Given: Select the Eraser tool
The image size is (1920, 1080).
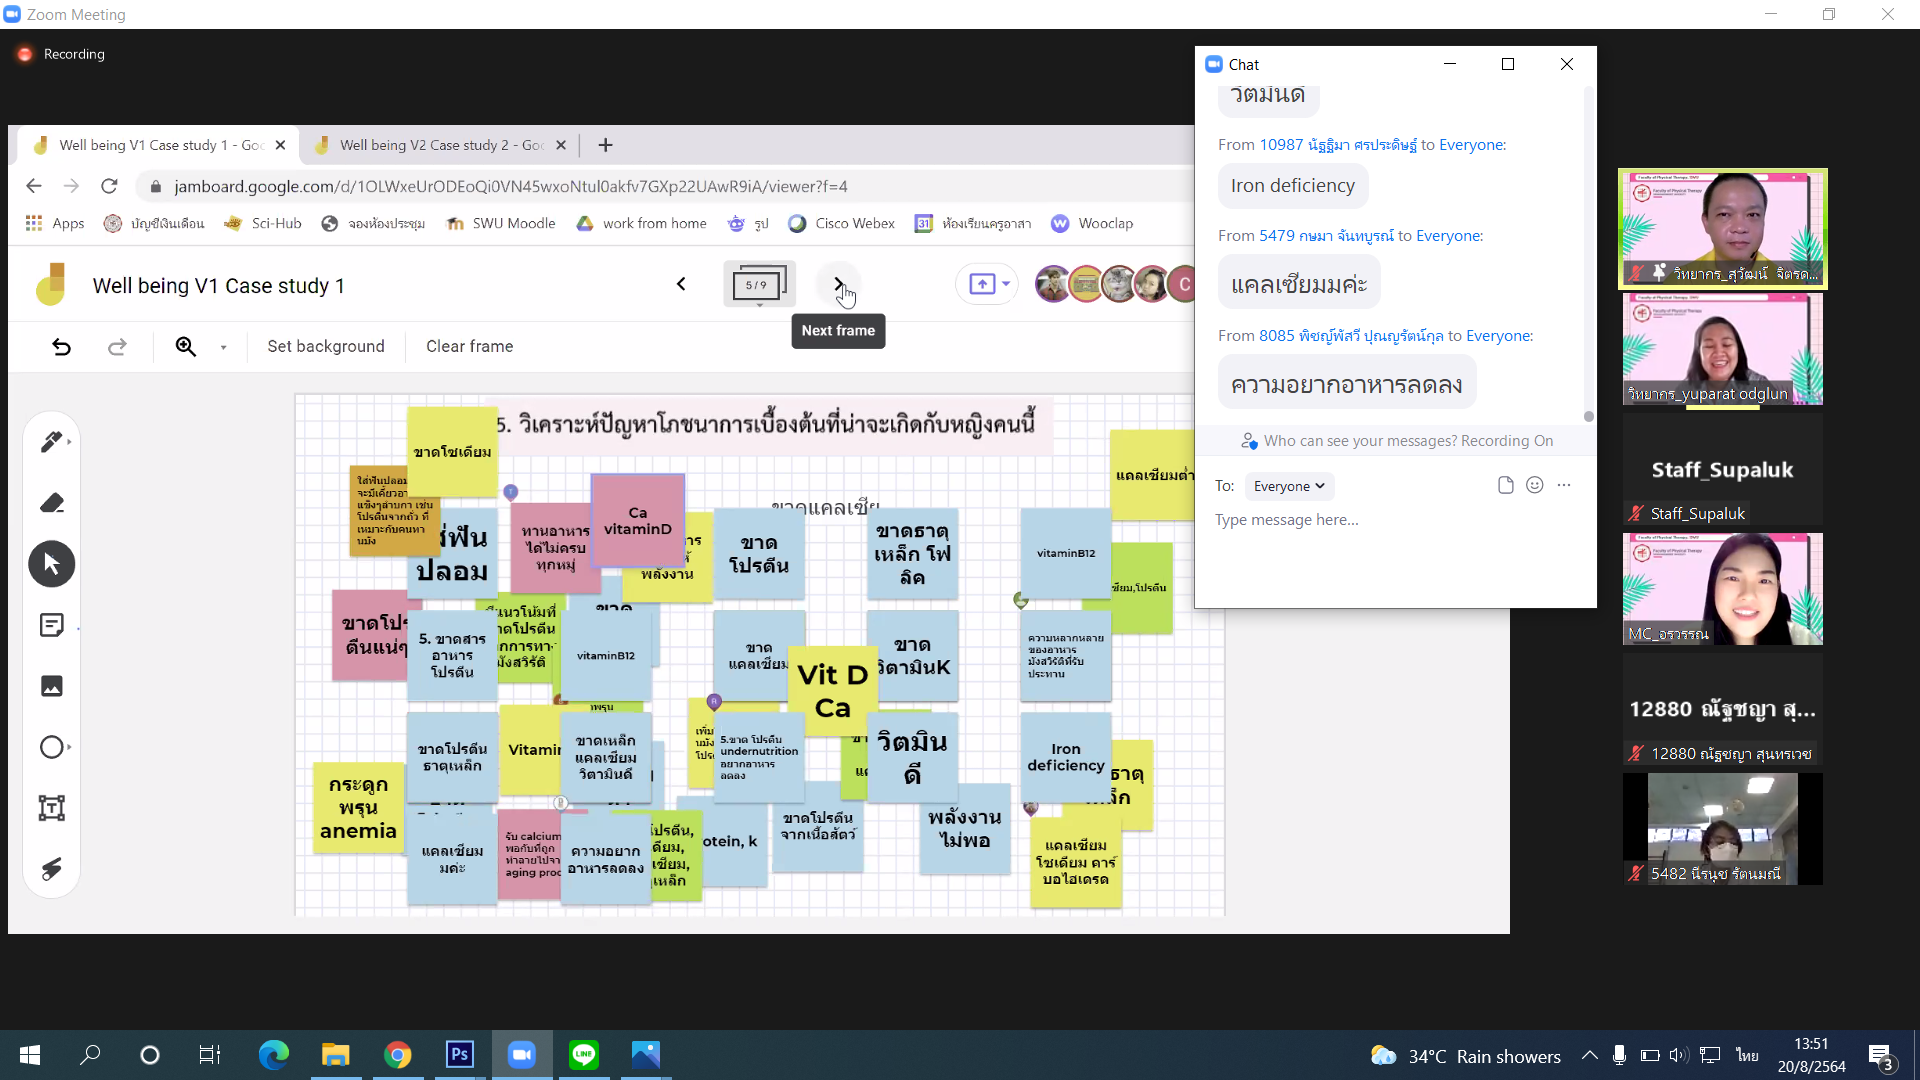Looking at the screenshot, I should tap(51, 503).
